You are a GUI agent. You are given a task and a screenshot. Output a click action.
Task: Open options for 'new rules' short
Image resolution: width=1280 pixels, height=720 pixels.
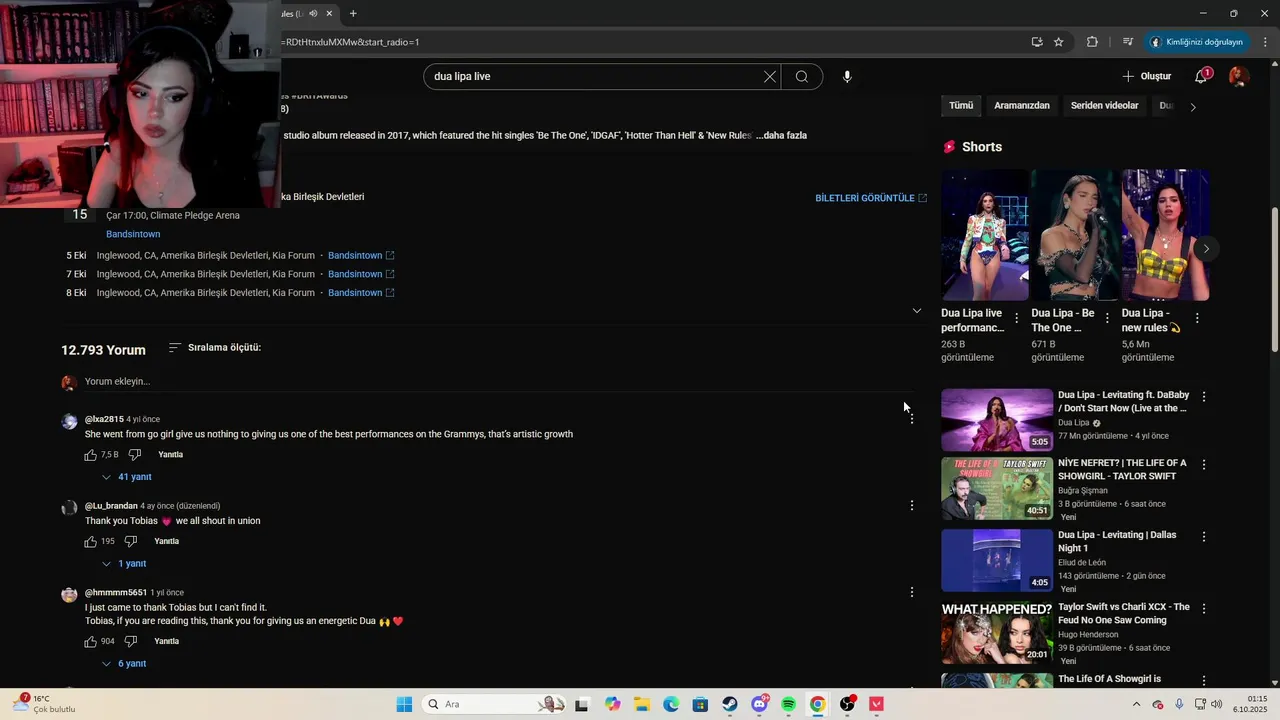[1197, 318]
